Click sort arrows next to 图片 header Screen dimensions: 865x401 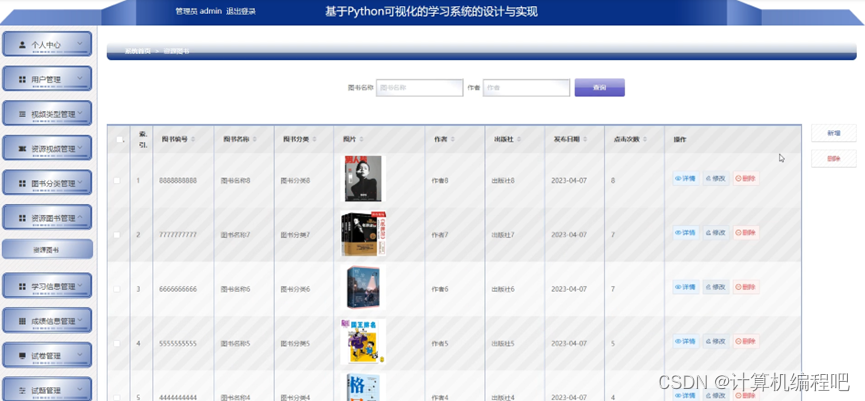point(361,140)
